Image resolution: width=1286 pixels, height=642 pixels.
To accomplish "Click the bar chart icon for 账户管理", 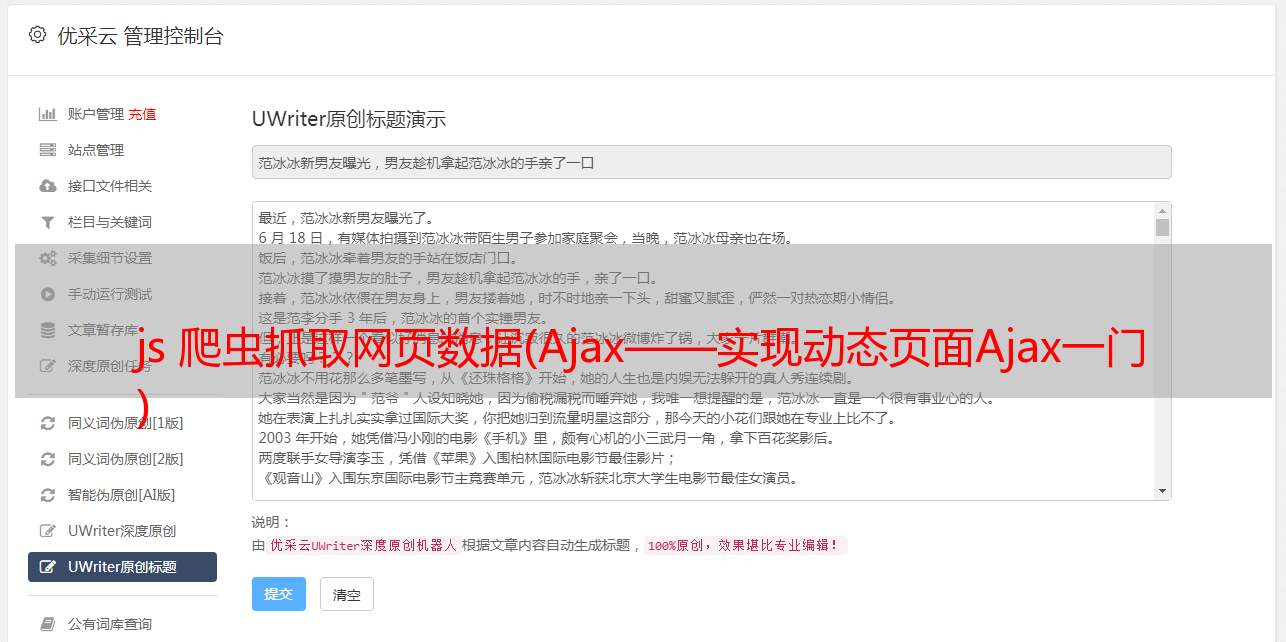I will click(47, 114).
